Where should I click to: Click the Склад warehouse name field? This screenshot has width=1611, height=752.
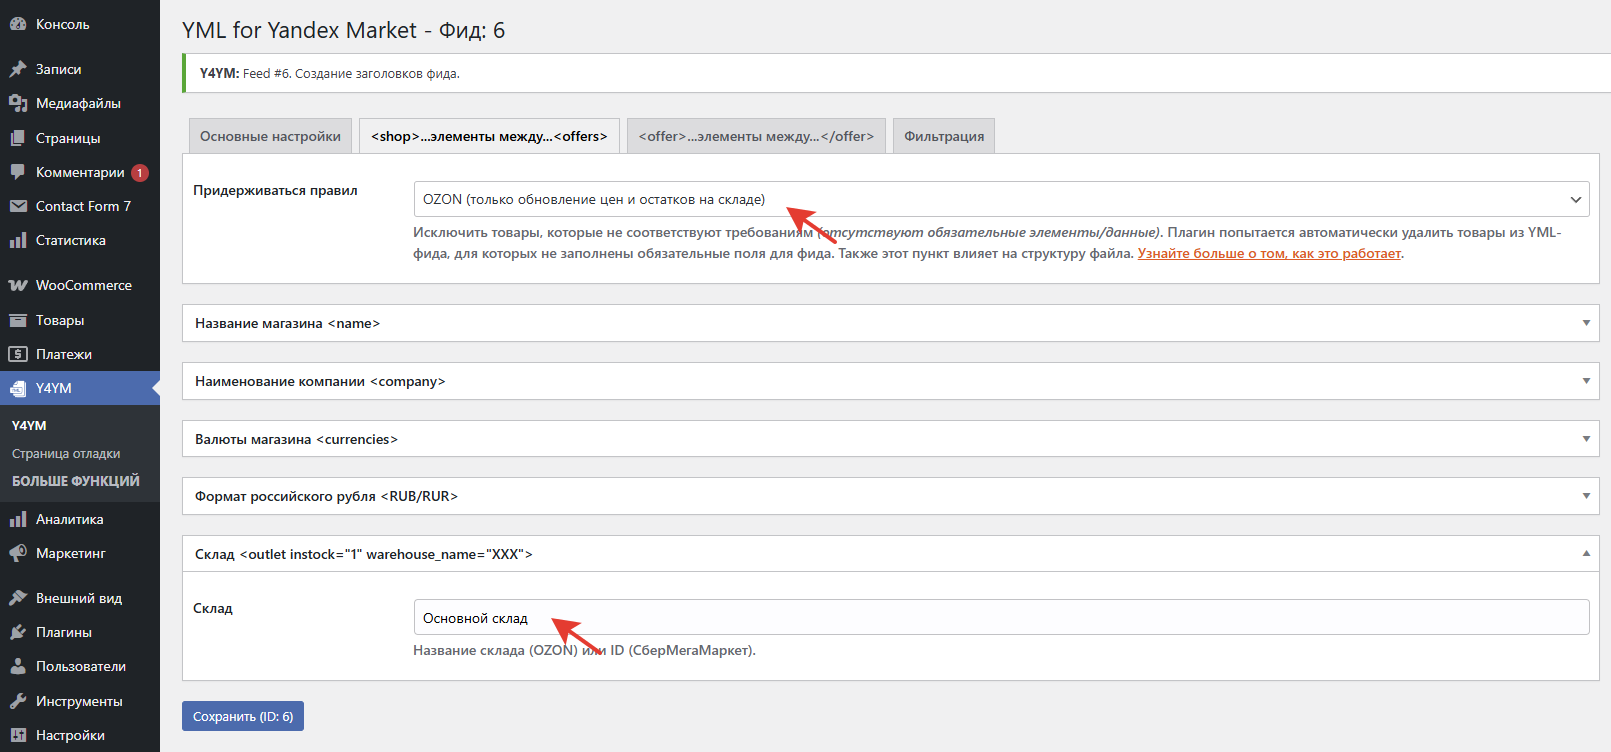tap(1000, 617)
